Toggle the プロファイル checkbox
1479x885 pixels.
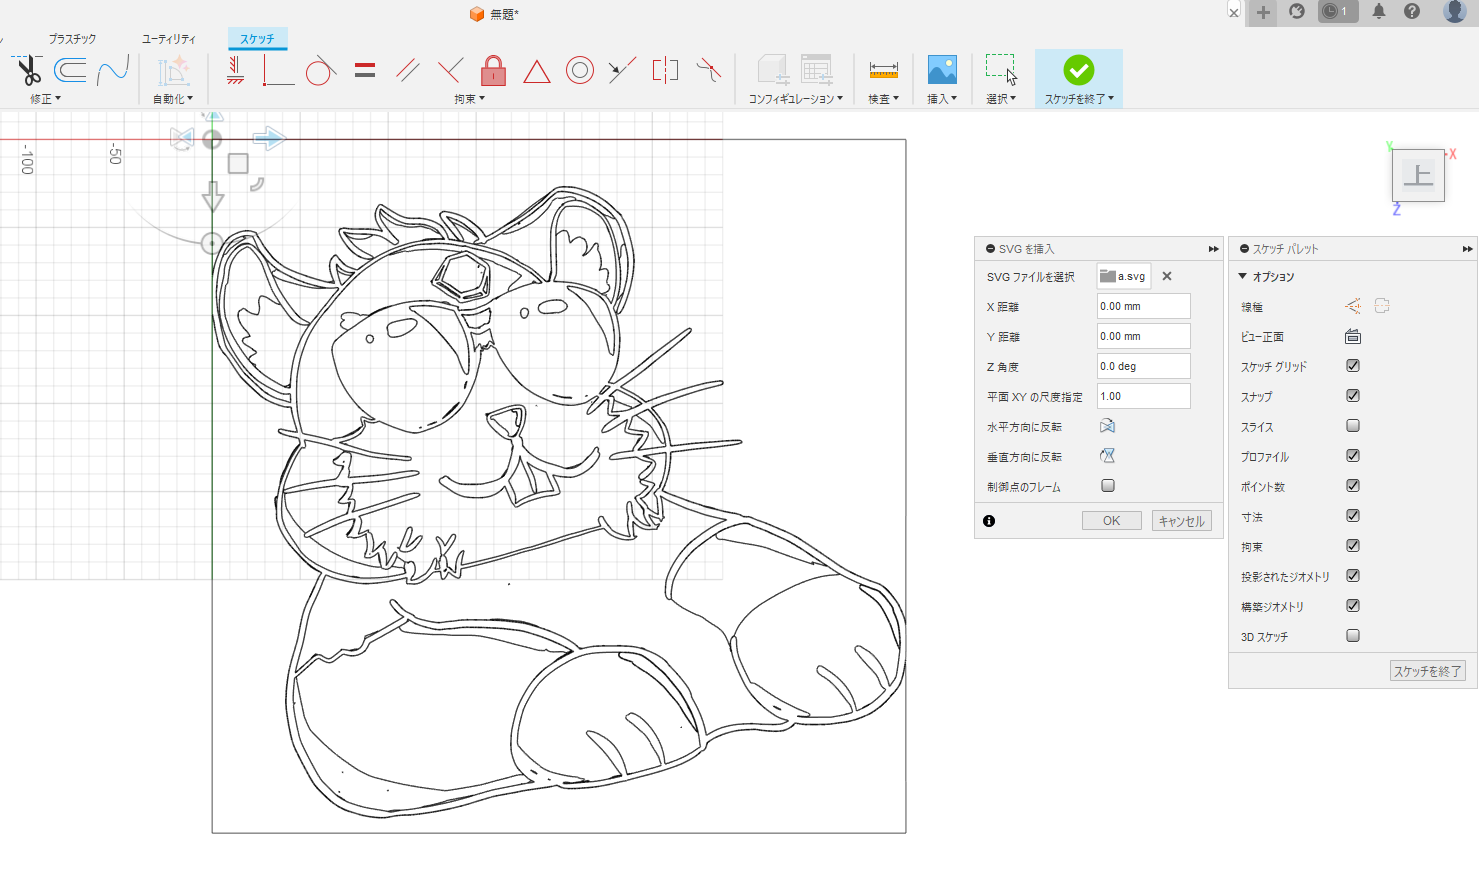tap(1353, 456)
